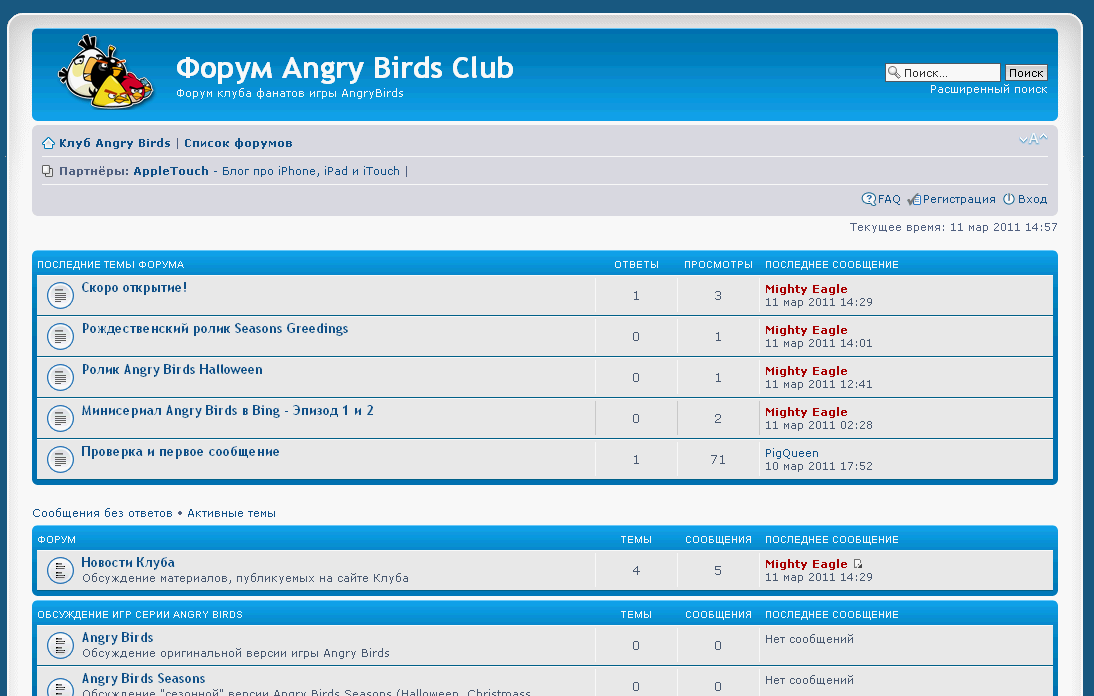Image resolution: width=1094 pixels, height=696 pixels.
Task: Open topic Ролик Angry Birds Halloween
Action: pos(172,370)
